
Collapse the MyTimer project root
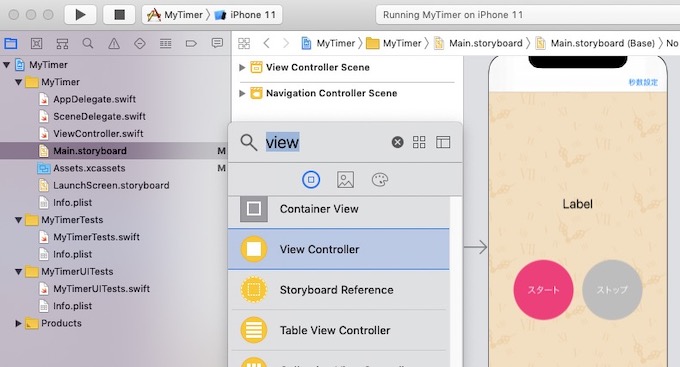(7, 65)
